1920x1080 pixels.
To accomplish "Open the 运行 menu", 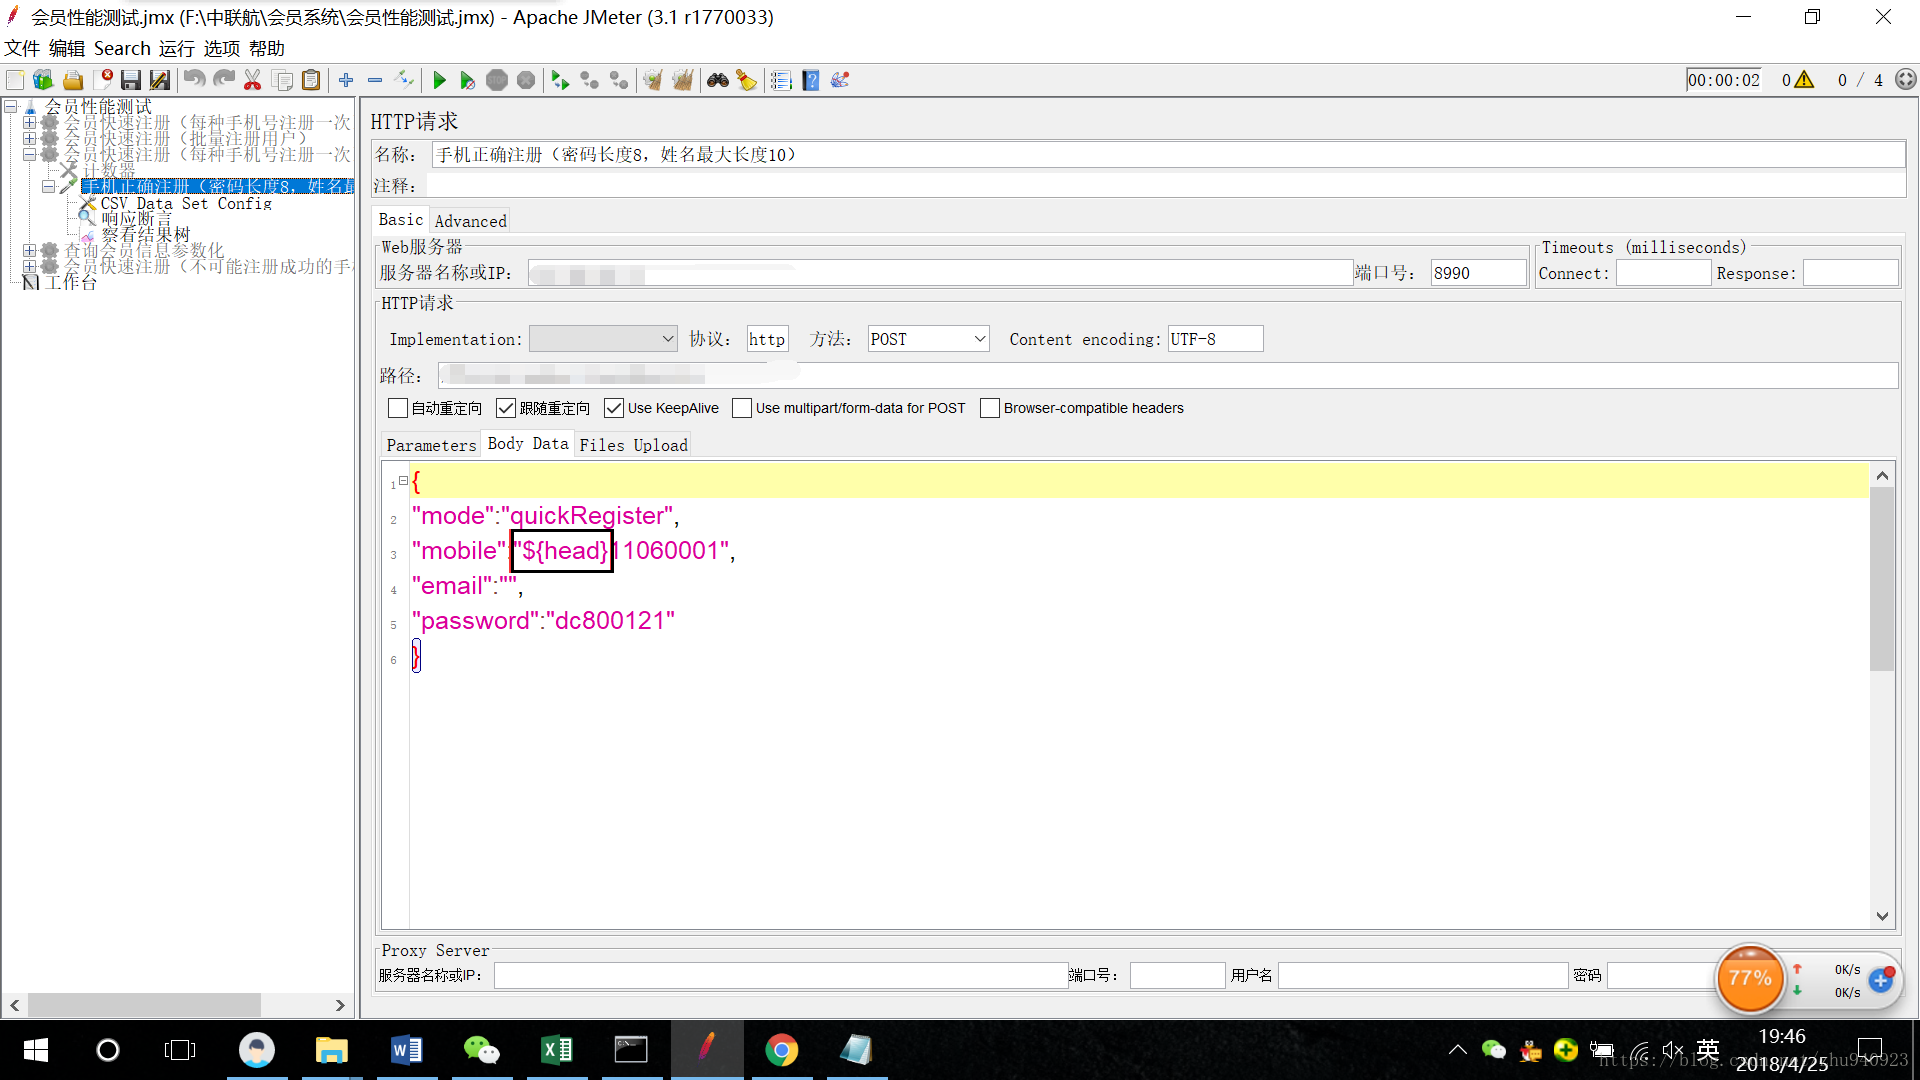I will coord(176,48).
